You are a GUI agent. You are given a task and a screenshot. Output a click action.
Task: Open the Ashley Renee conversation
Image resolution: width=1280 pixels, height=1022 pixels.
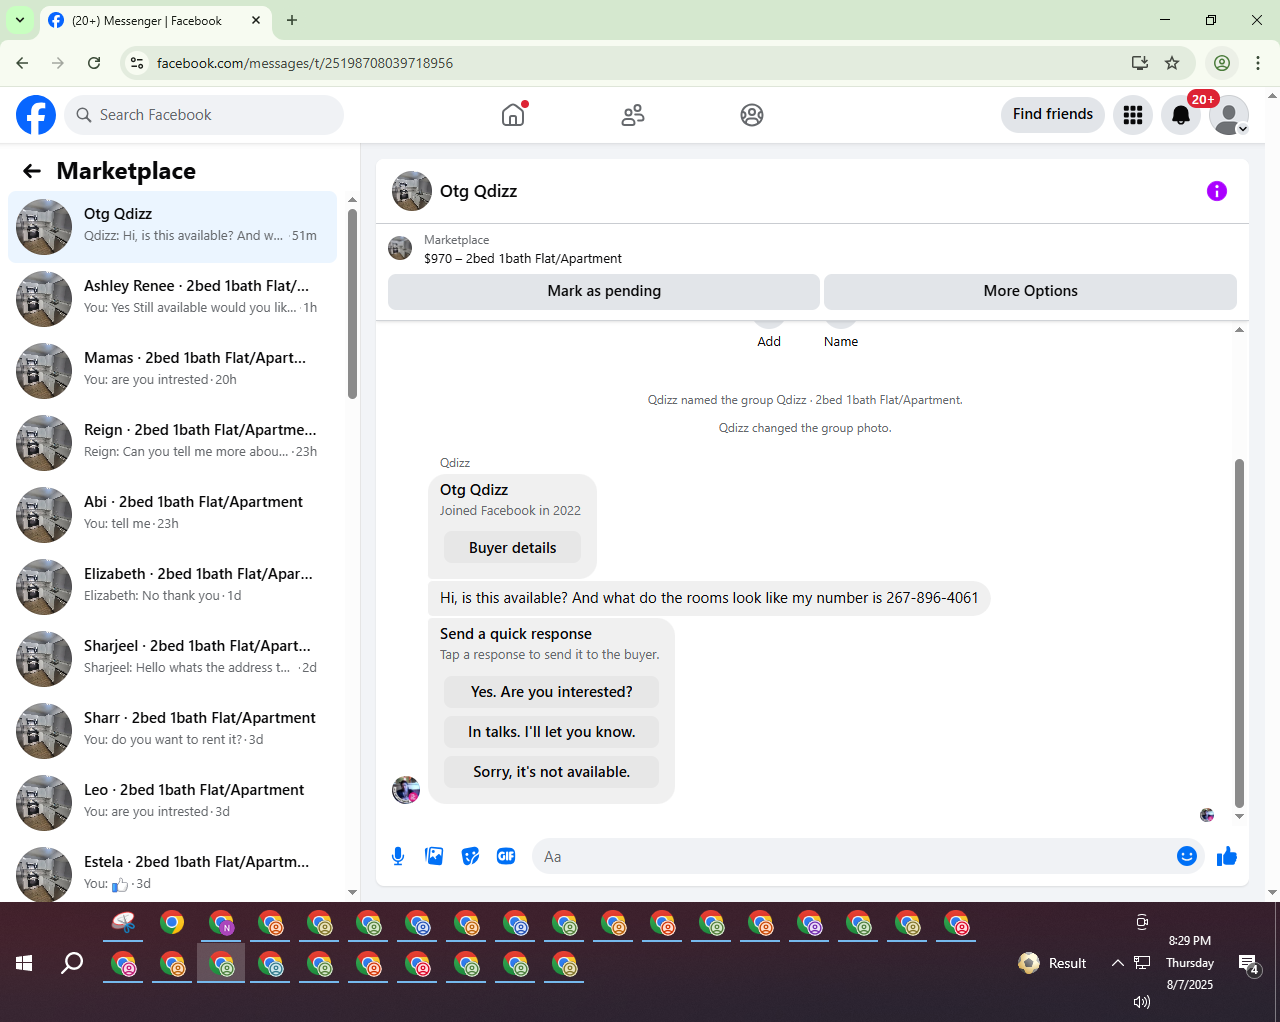coord(172,299)
